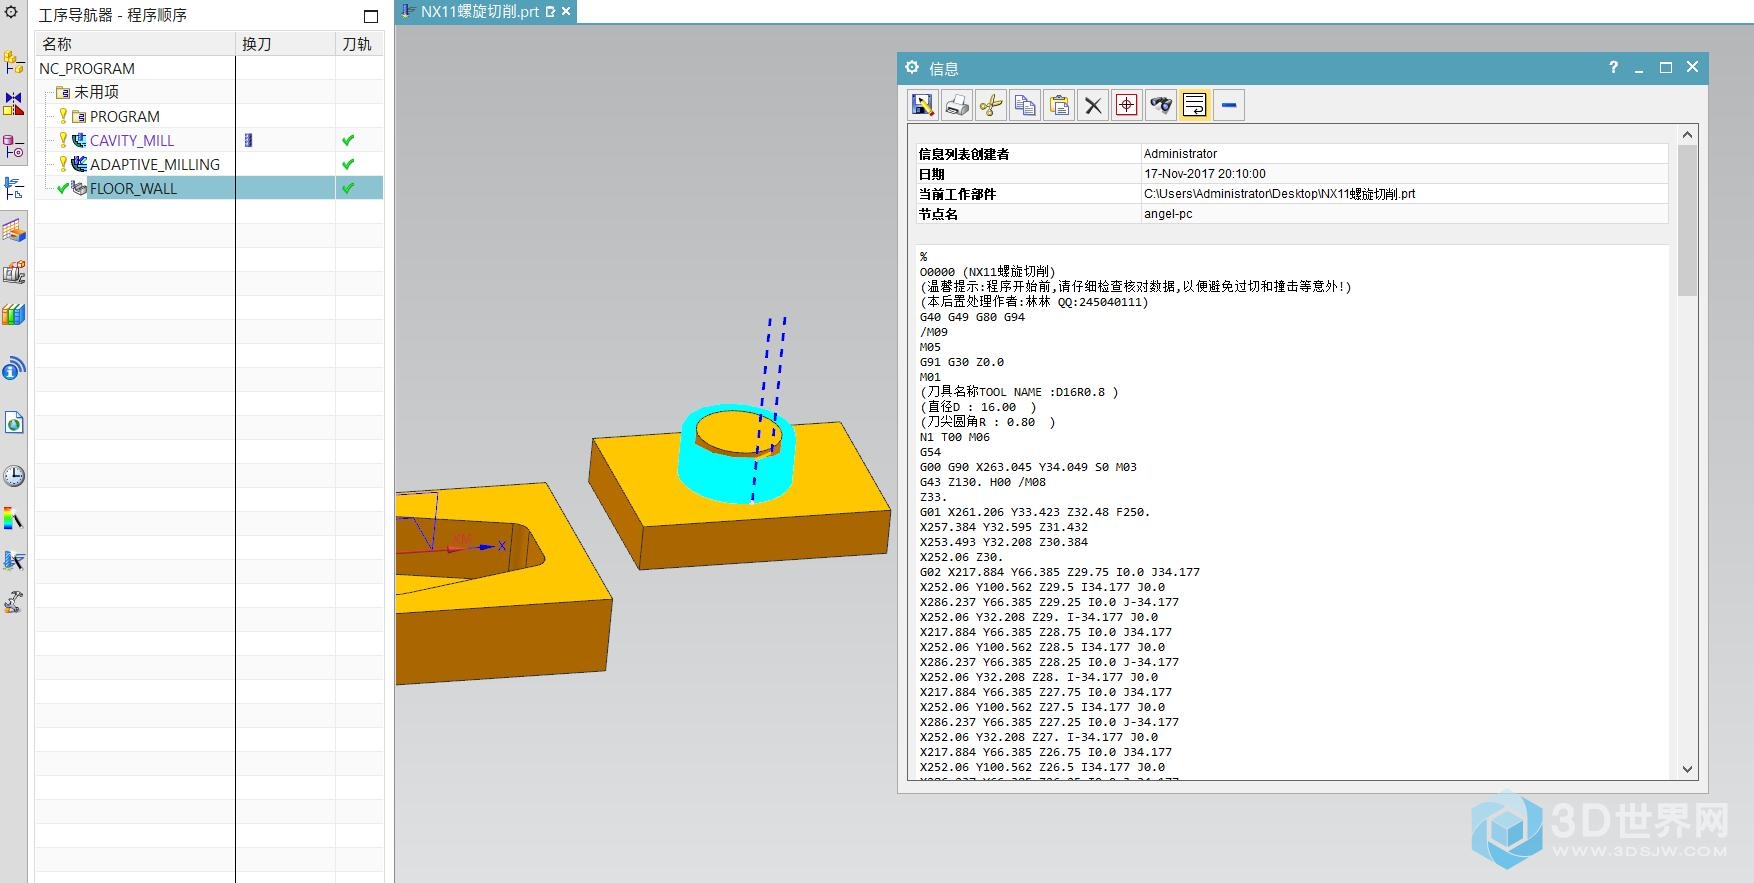1754x883 pixels.
Task: Click the 名称 column header
Action: [x=135, y=44]
